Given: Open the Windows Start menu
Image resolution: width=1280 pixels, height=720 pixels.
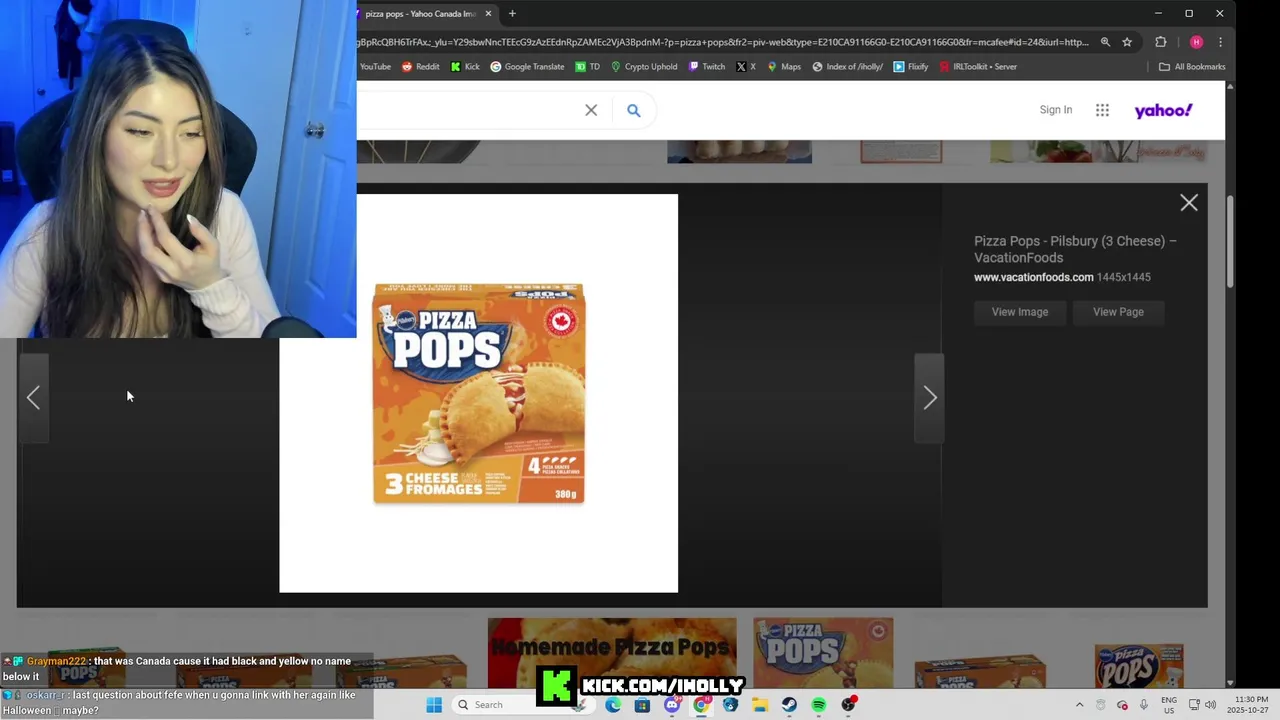Looking at the screenshot, I should pos(434,705).
